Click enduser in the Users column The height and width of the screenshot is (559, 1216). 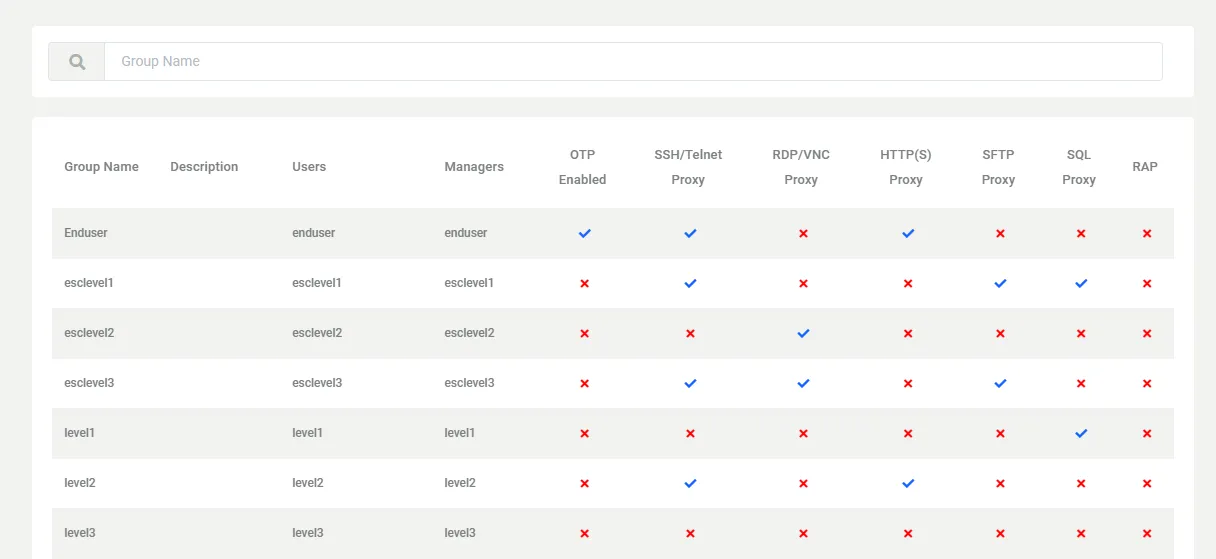pos(314,233)
